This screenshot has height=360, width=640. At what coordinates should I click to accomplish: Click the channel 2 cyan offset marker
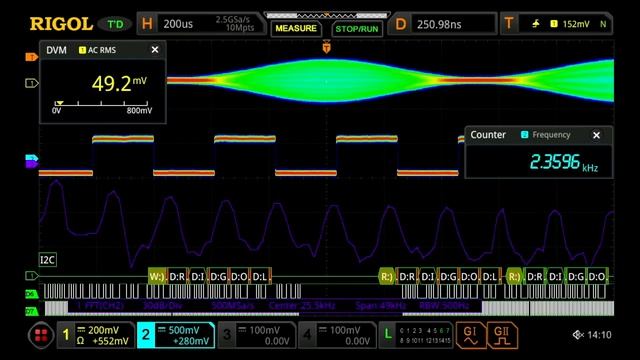click(31, 158)
